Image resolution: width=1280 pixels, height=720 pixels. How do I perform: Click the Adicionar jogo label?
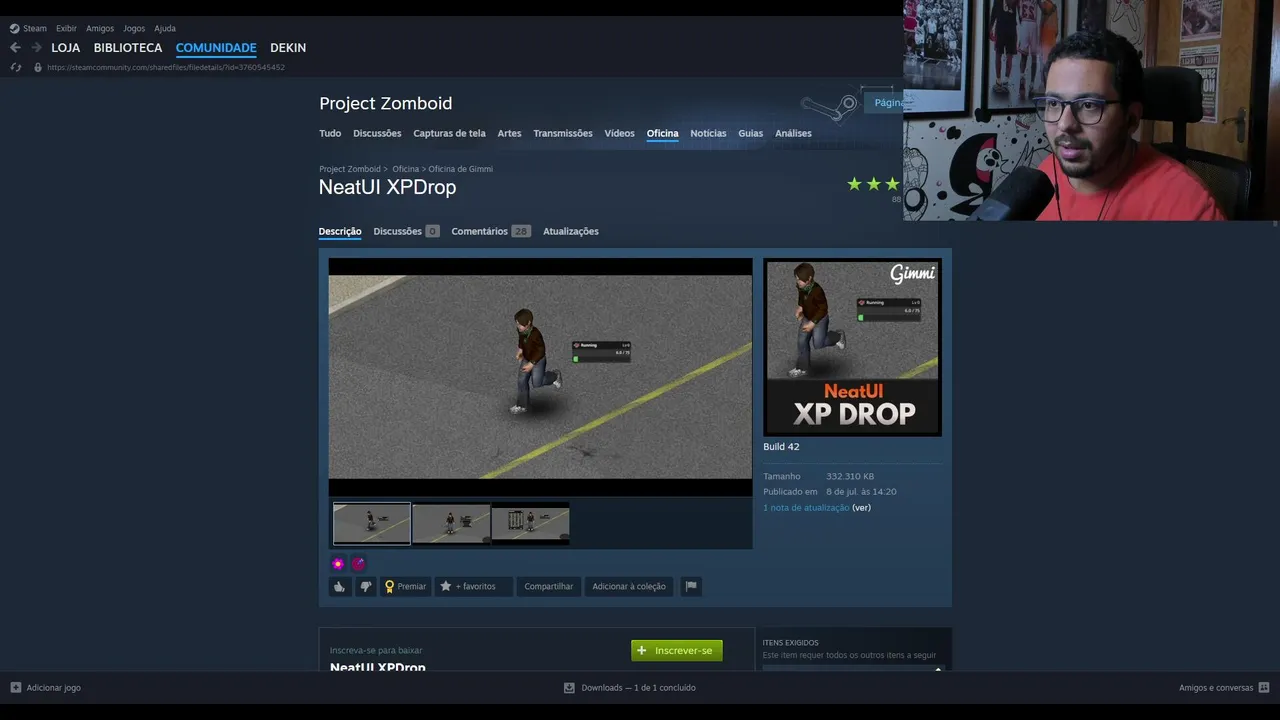point(54,688)
